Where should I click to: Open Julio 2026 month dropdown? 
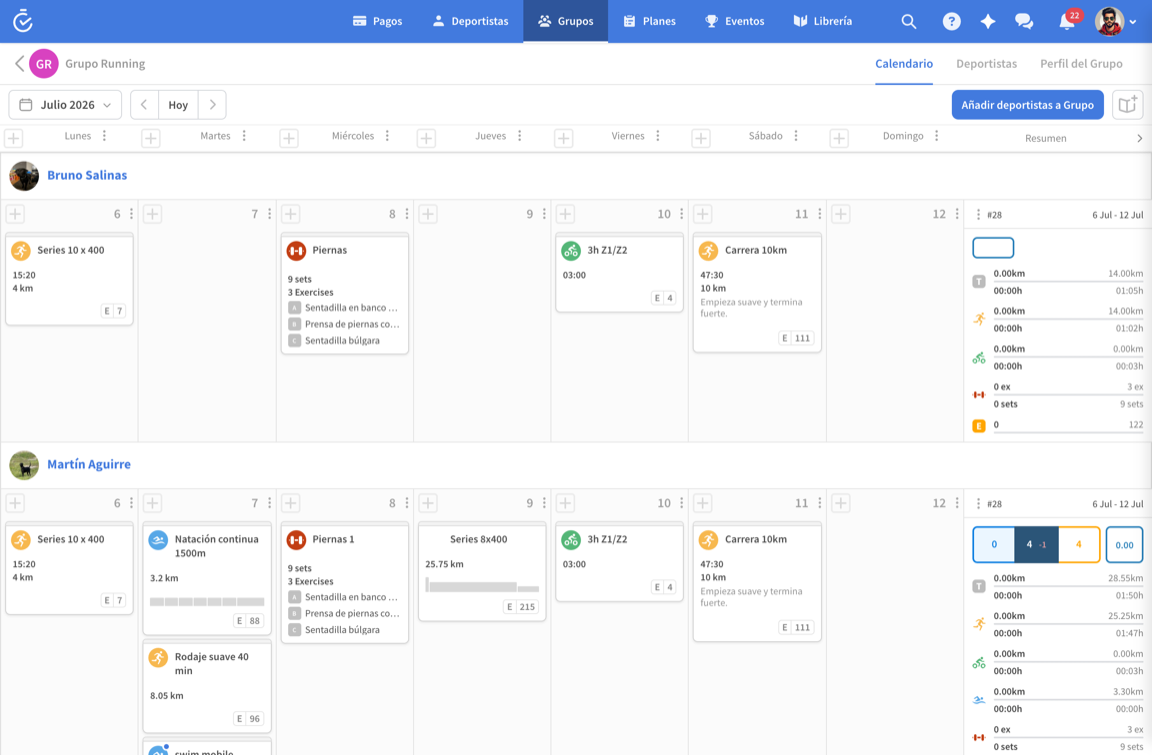[65, 105]
